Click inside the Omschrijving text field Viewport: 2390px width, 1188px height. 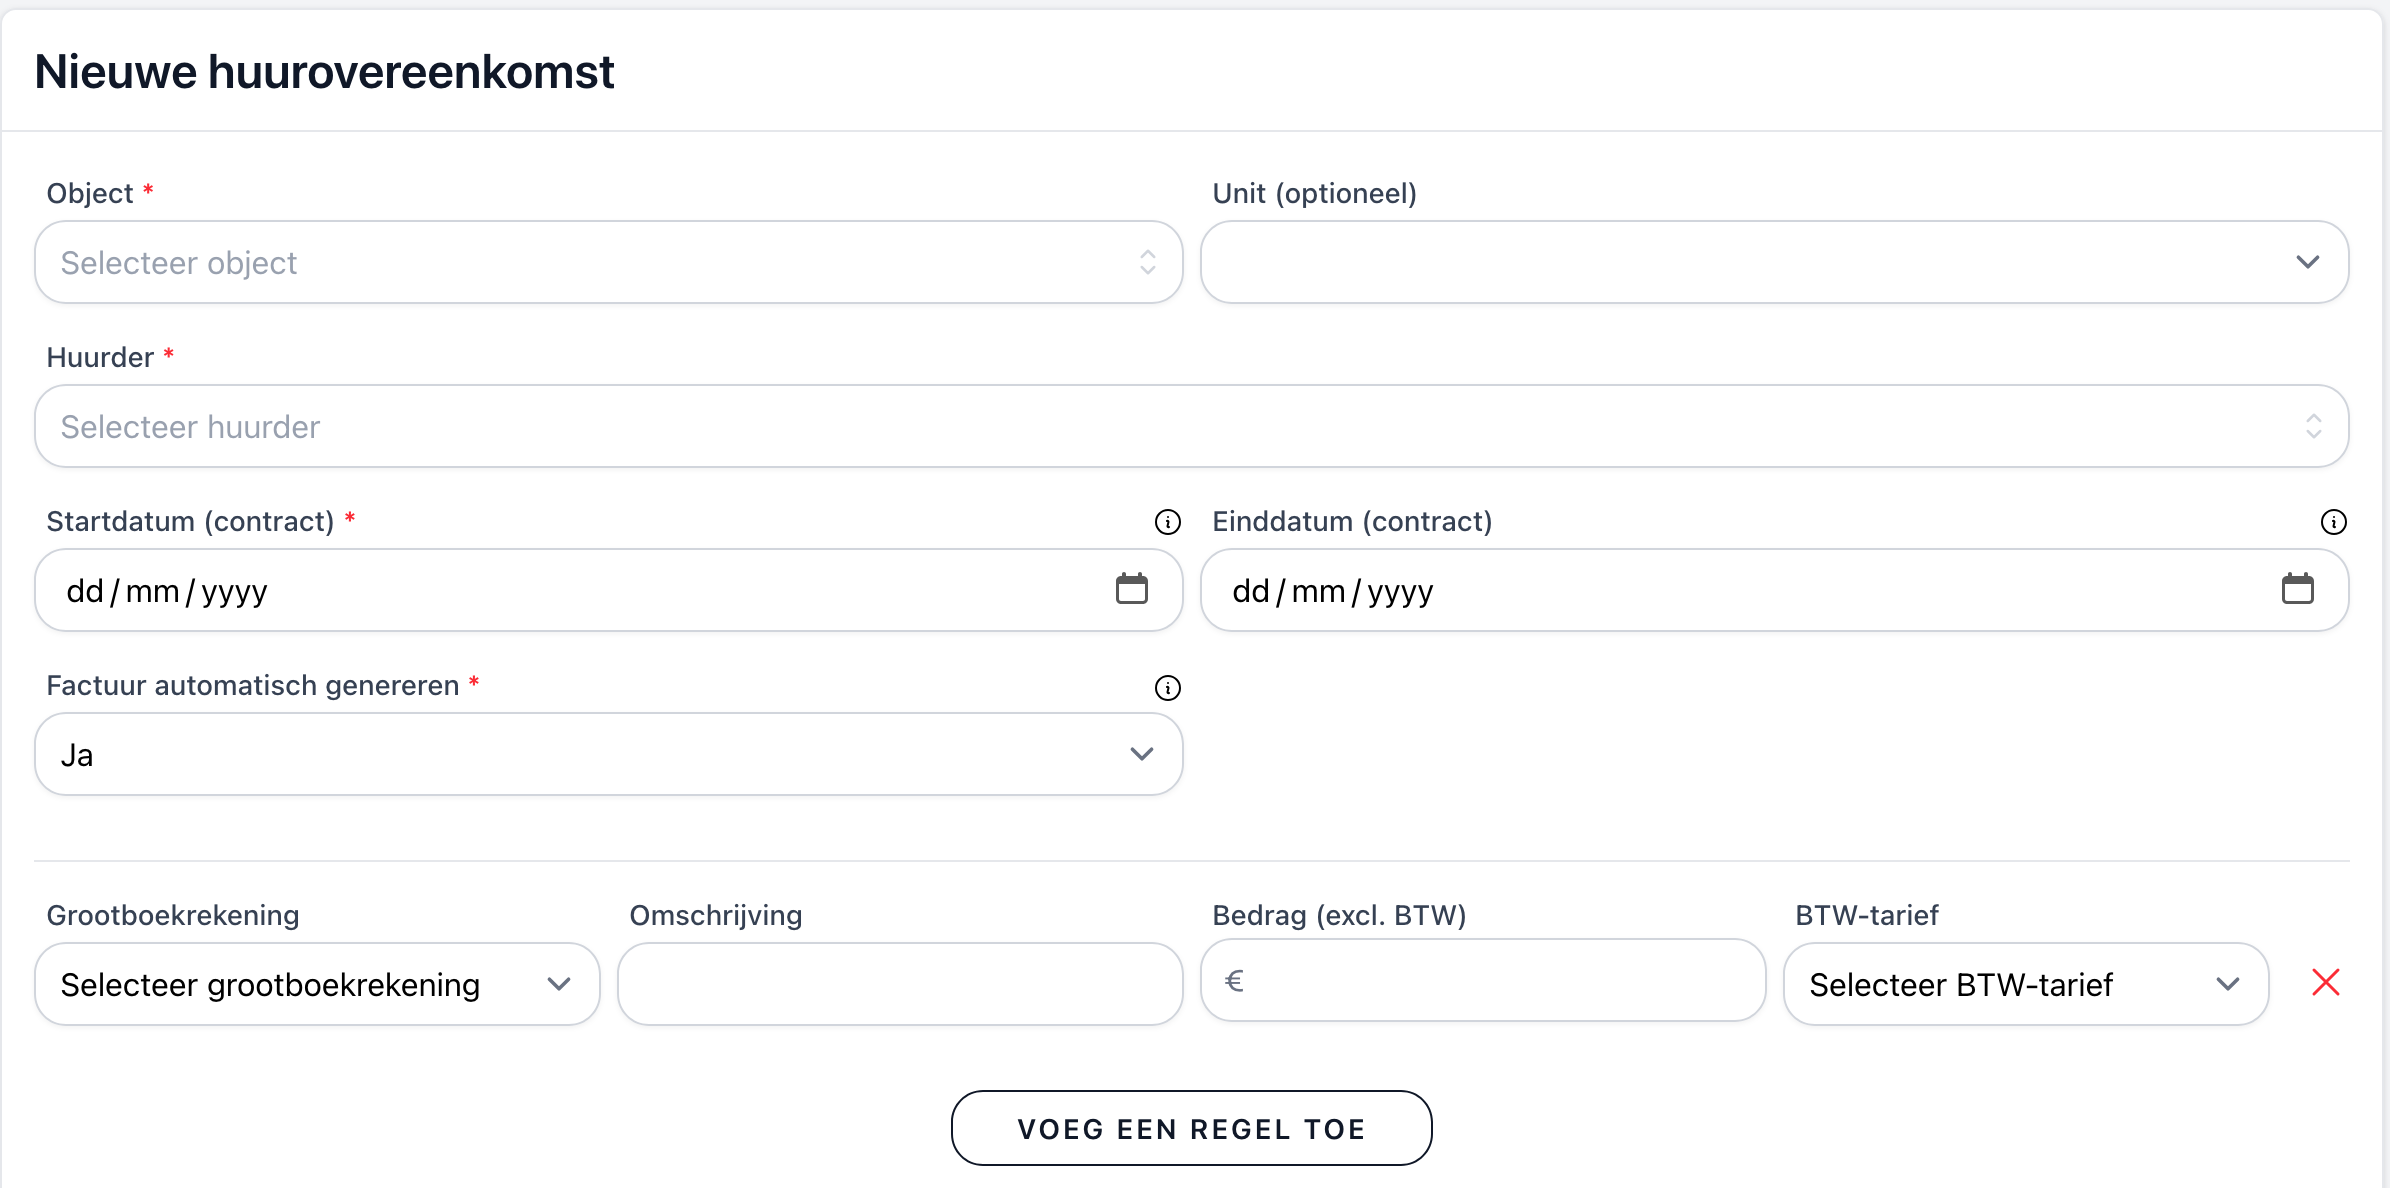click(x=898, y=984)
